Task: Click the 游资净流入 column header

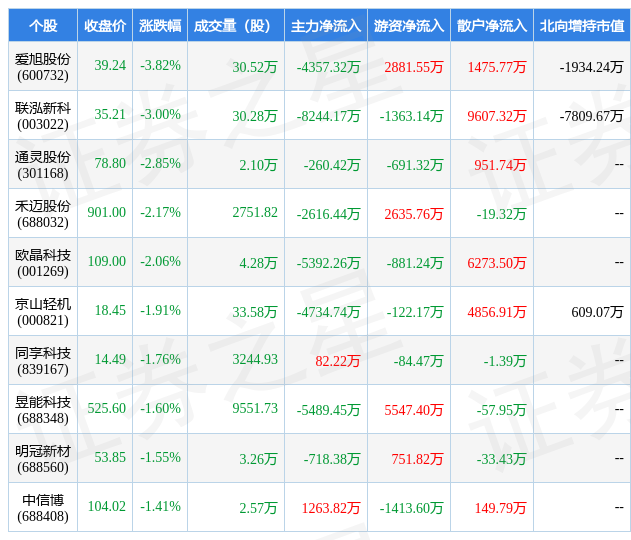Action: tap(409, 26)
